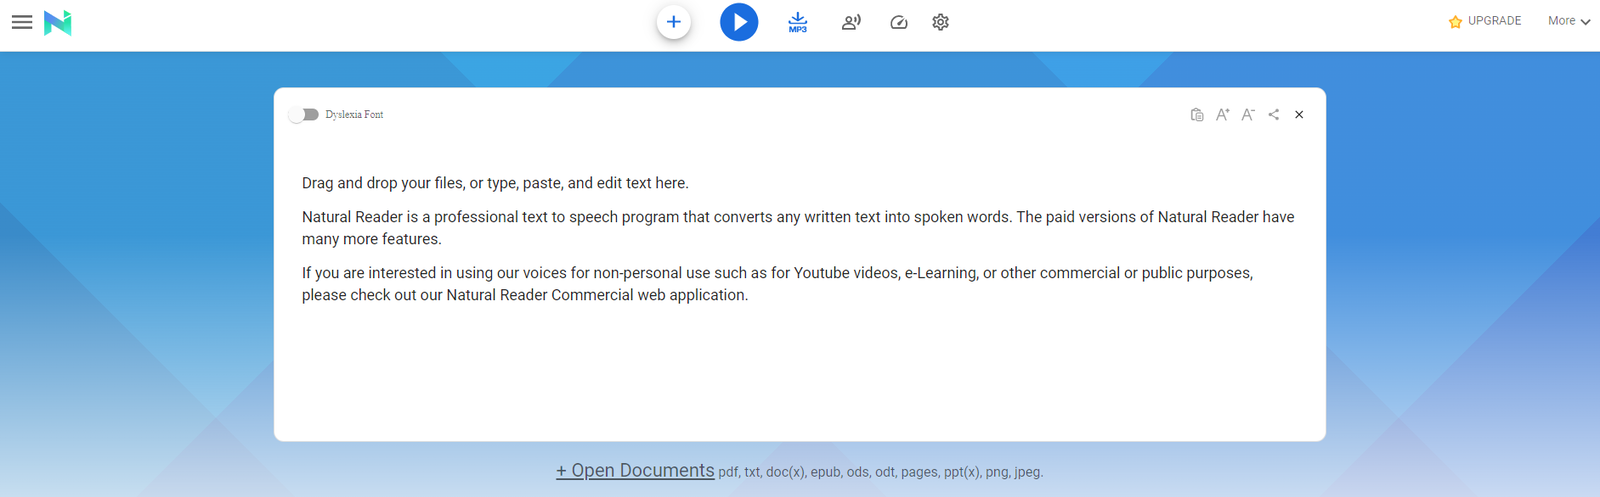The width and height of the screenshot is (1600, 497).
Task: Increase the text font size
Action: [1222, 115]
